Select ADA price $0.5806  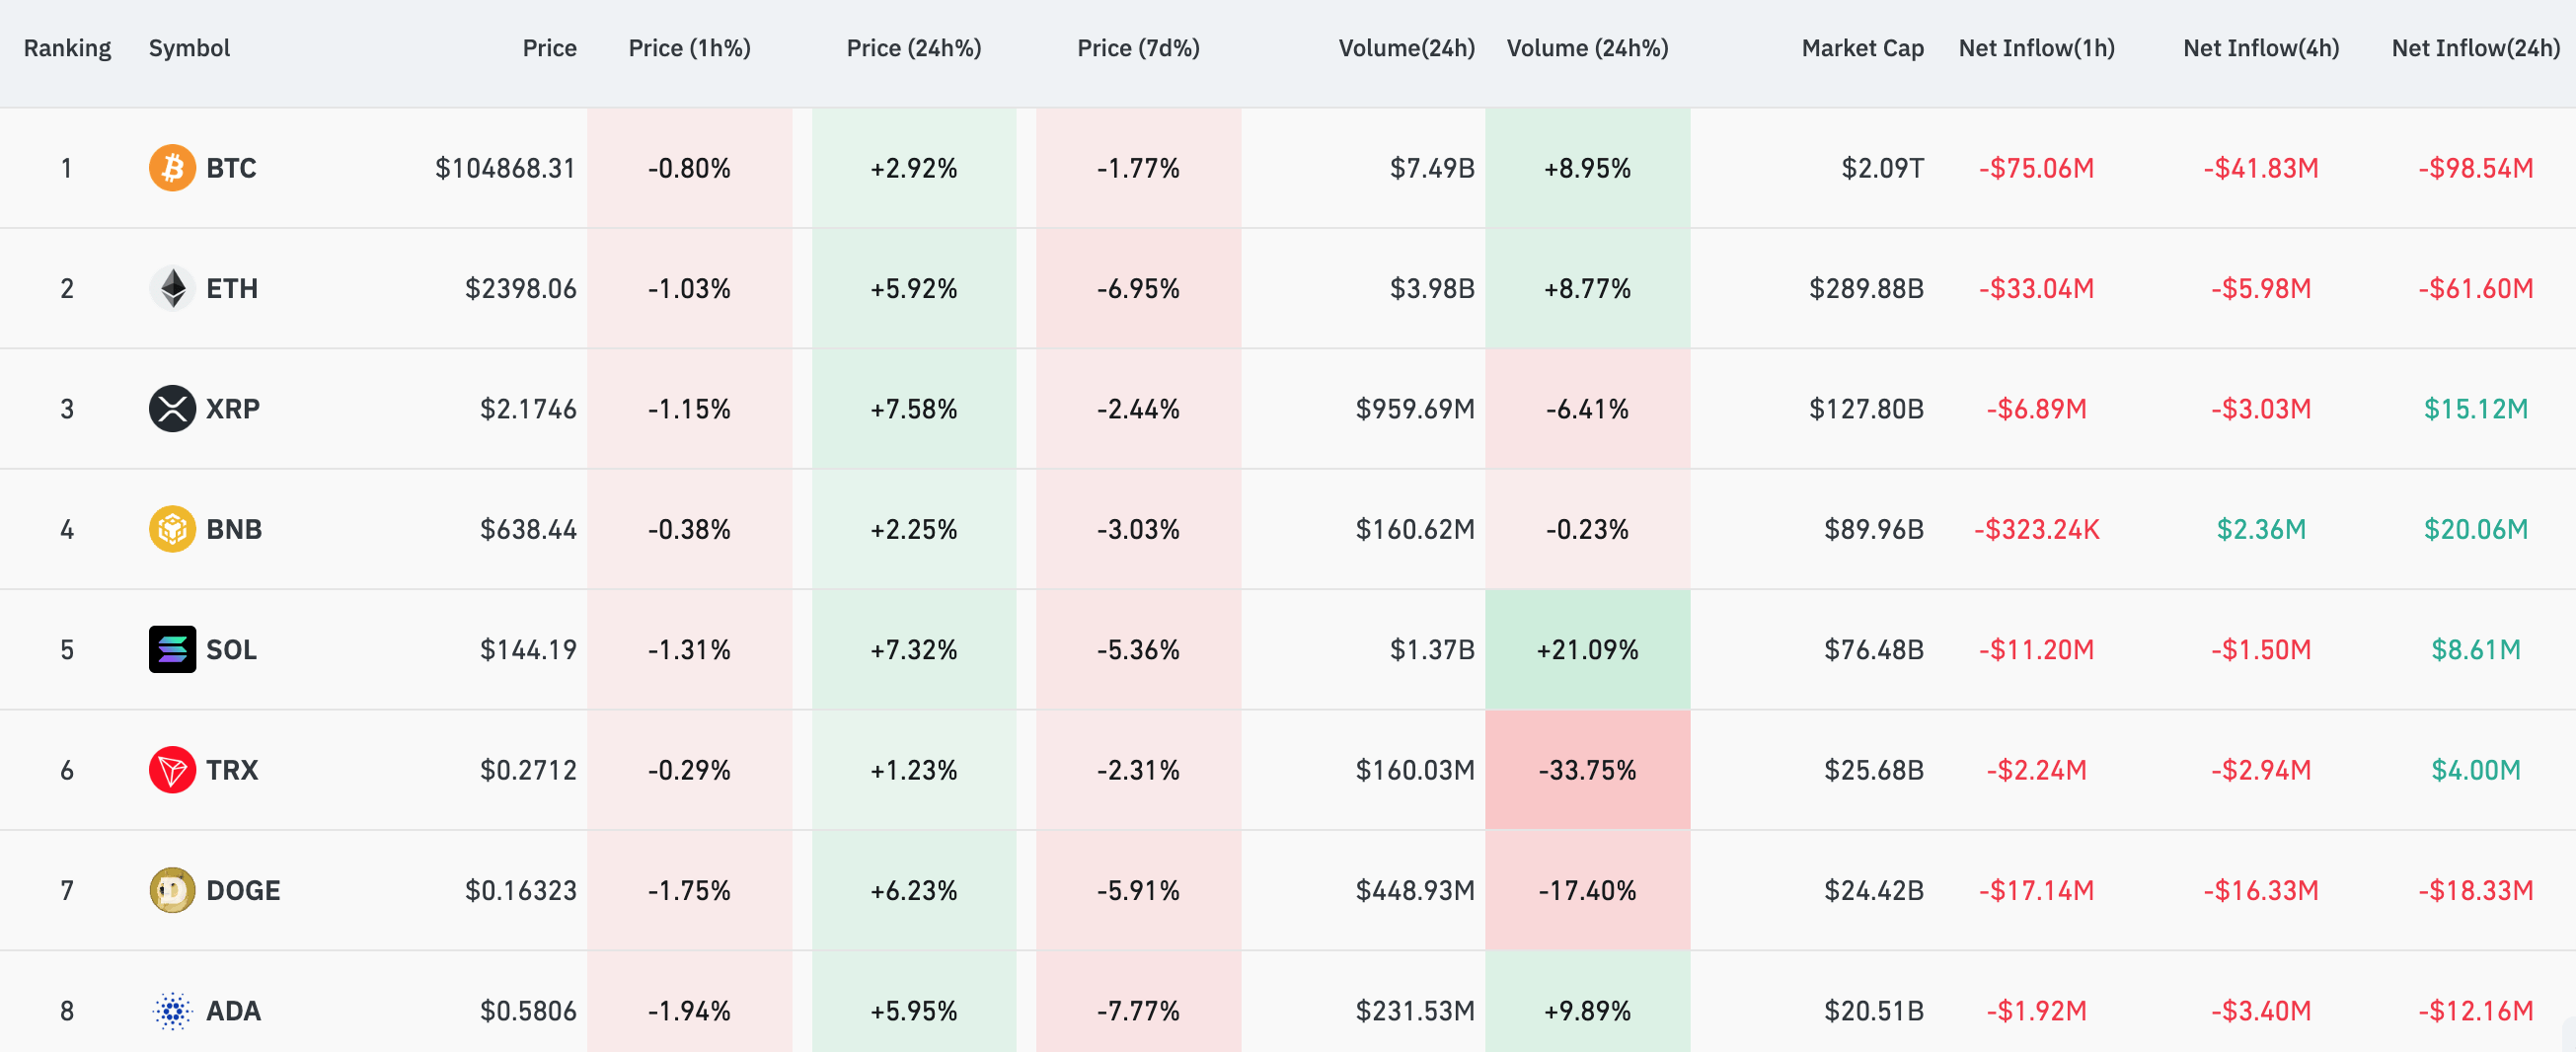click(528, 1011)
